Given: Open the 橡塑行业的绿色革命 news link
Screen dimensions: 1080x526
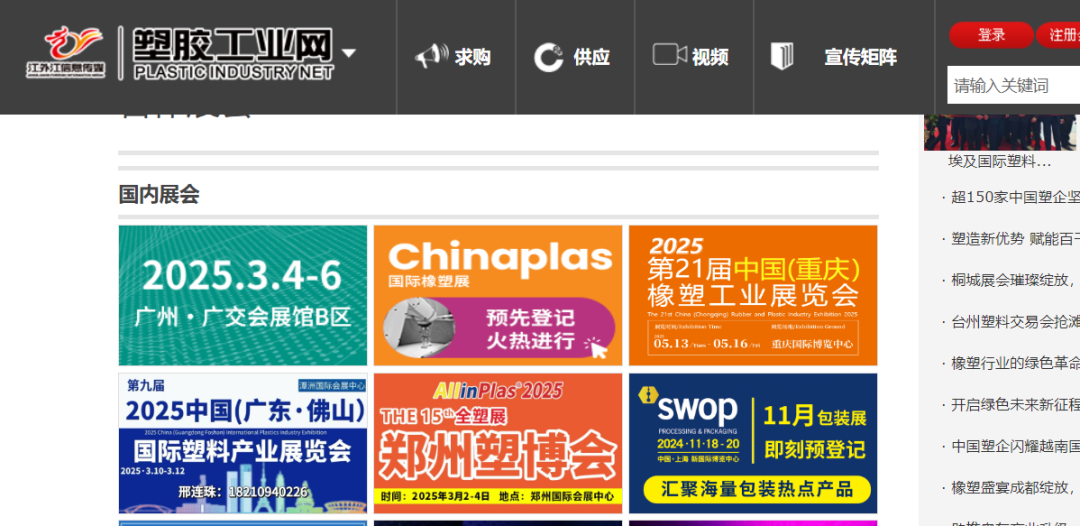Looking at the screenshot, I should pos(1014,364).
